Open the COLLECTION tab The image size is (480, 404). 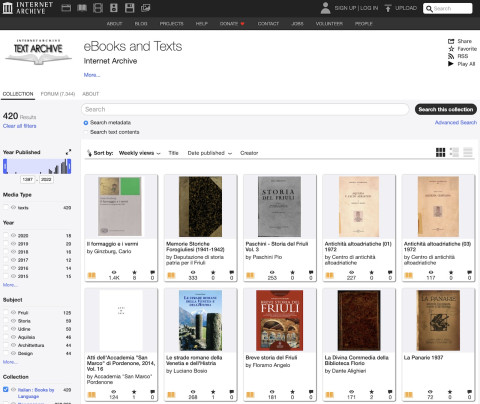click(x=18, y=94)
